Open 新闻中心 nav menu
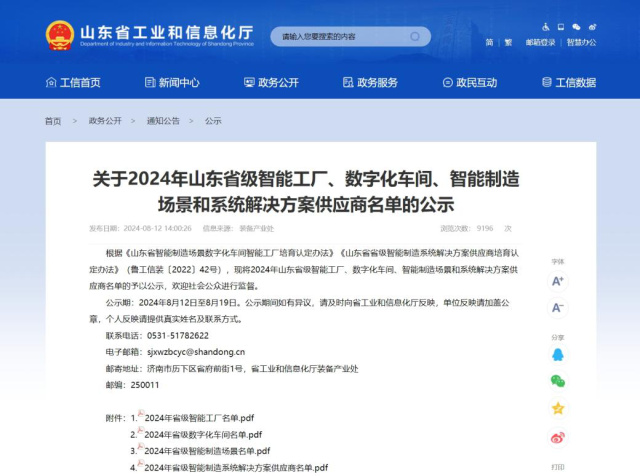The image size is (640, 476). pos(172,83)
